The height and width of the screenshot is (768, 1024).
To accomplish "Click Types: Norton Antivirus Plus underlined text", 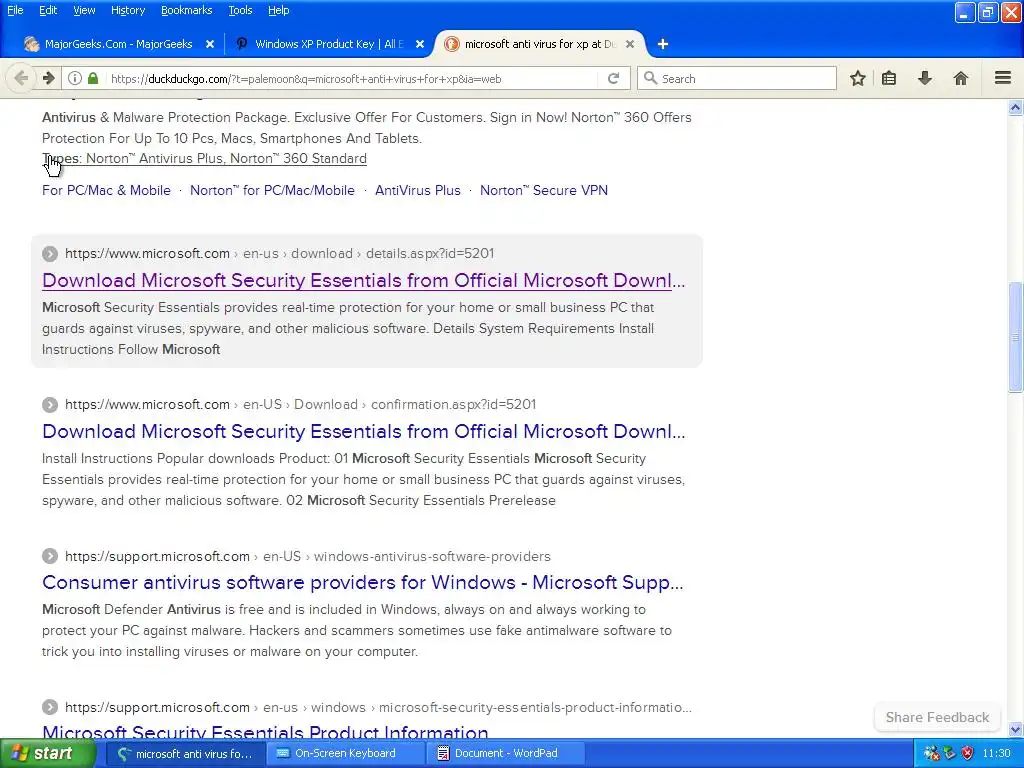I will click(204, 159).
